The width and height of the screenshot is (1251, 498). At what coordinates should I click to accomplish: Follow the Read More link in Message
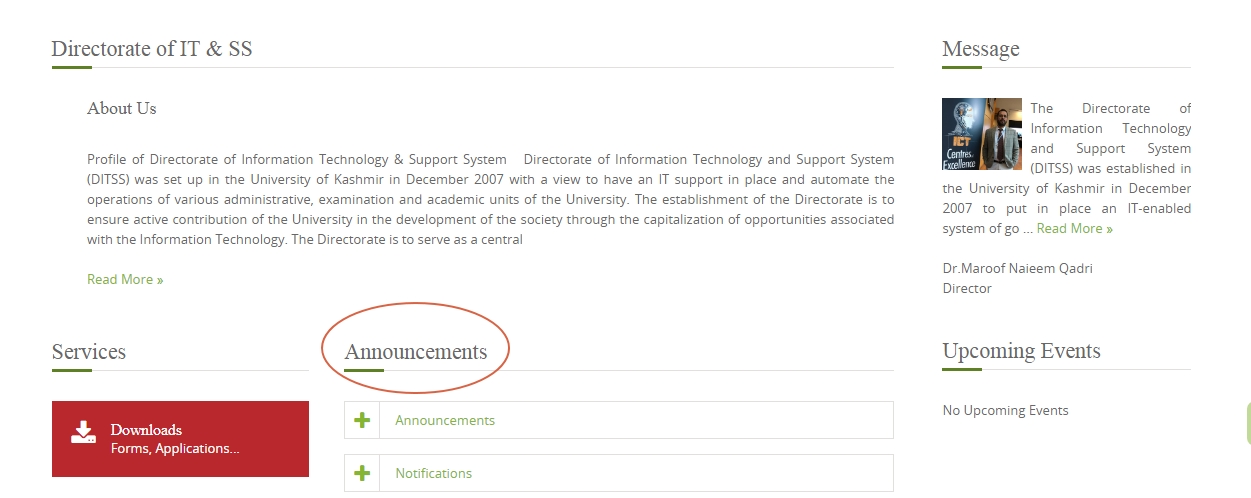click(x=1074, y=229)
